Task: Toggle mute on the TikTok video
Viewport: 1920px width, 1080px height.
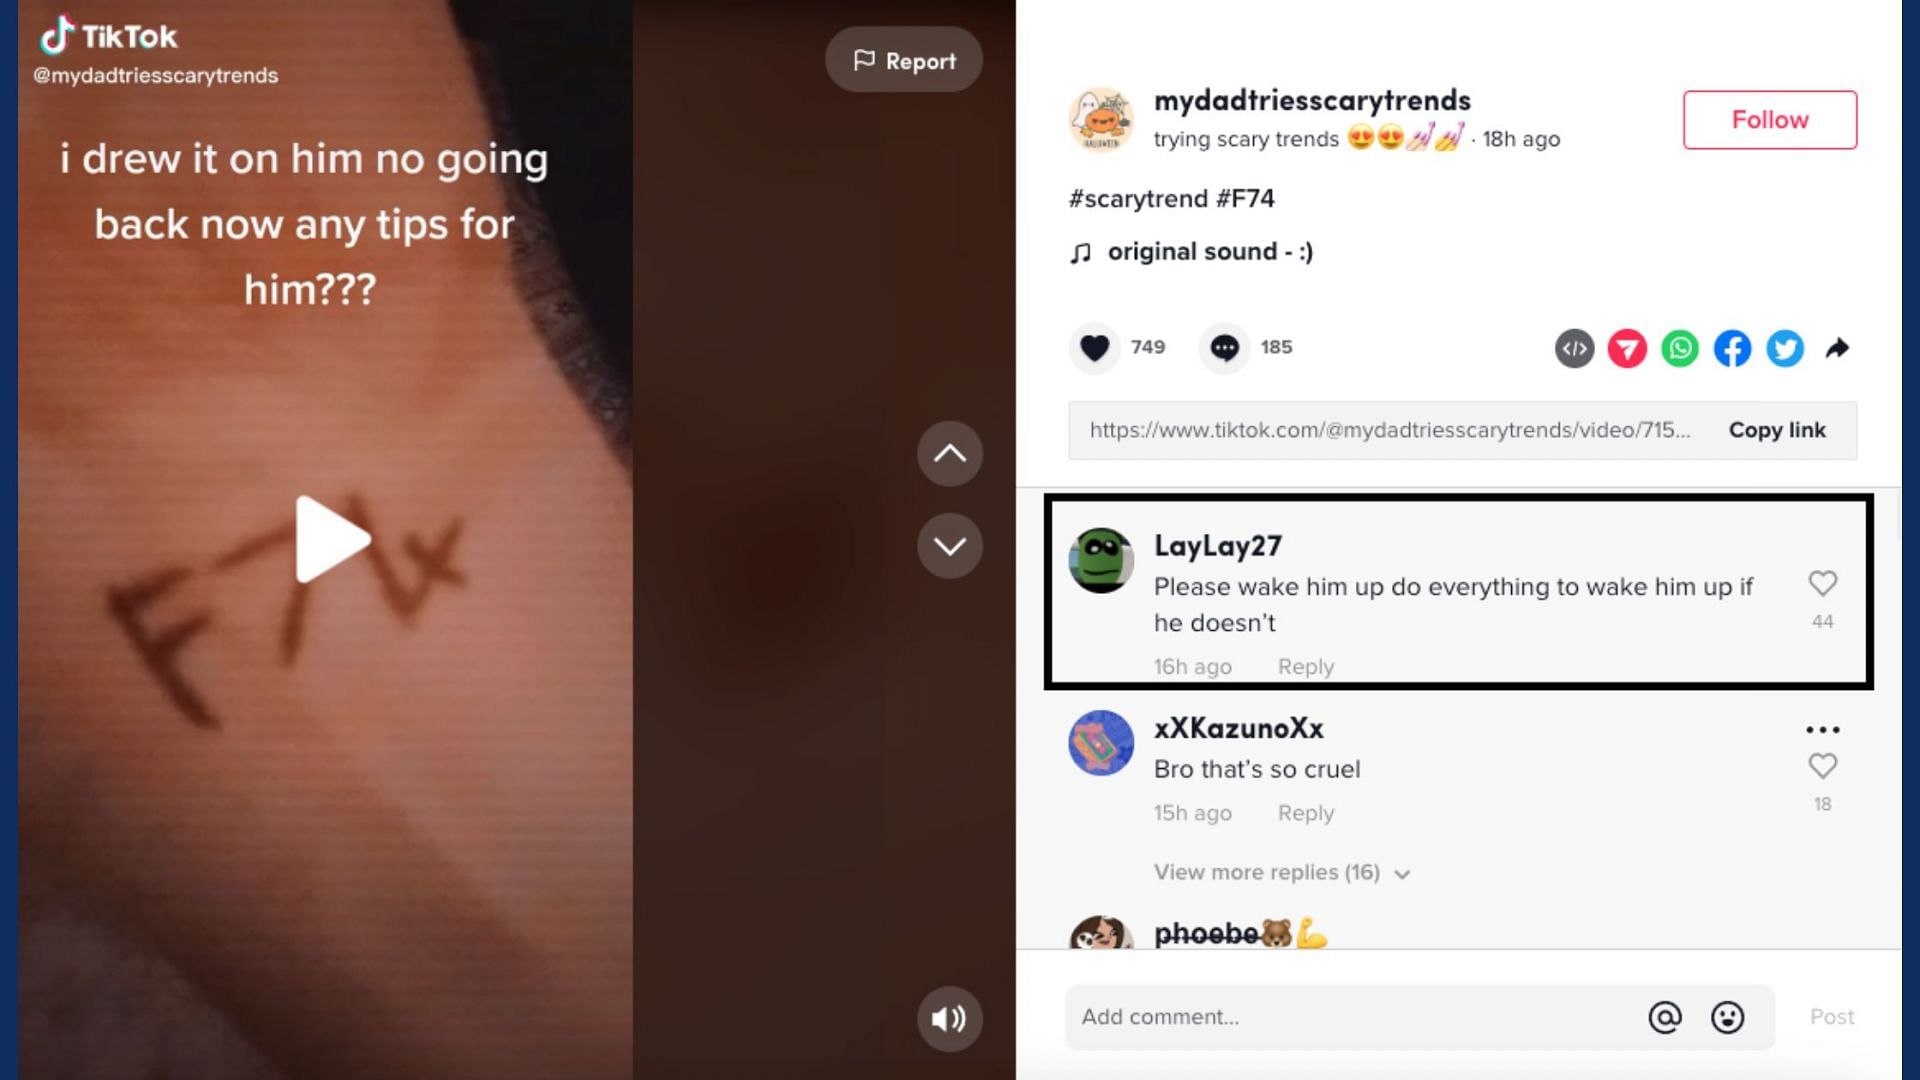Action: [948, 1018]
